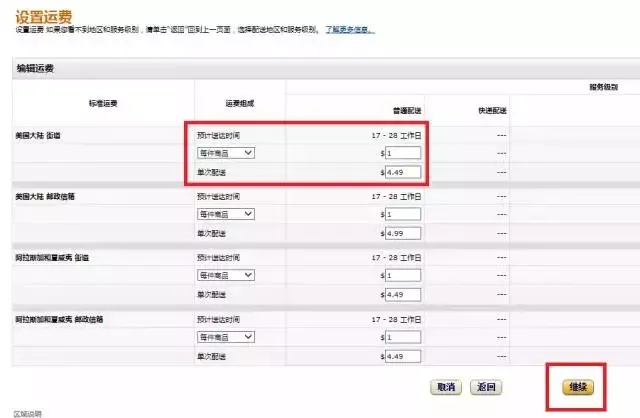Select the 阿拉斯加和夏威夷 街道 row label
This screenshot has width=640, height=418.
(52, 258)
